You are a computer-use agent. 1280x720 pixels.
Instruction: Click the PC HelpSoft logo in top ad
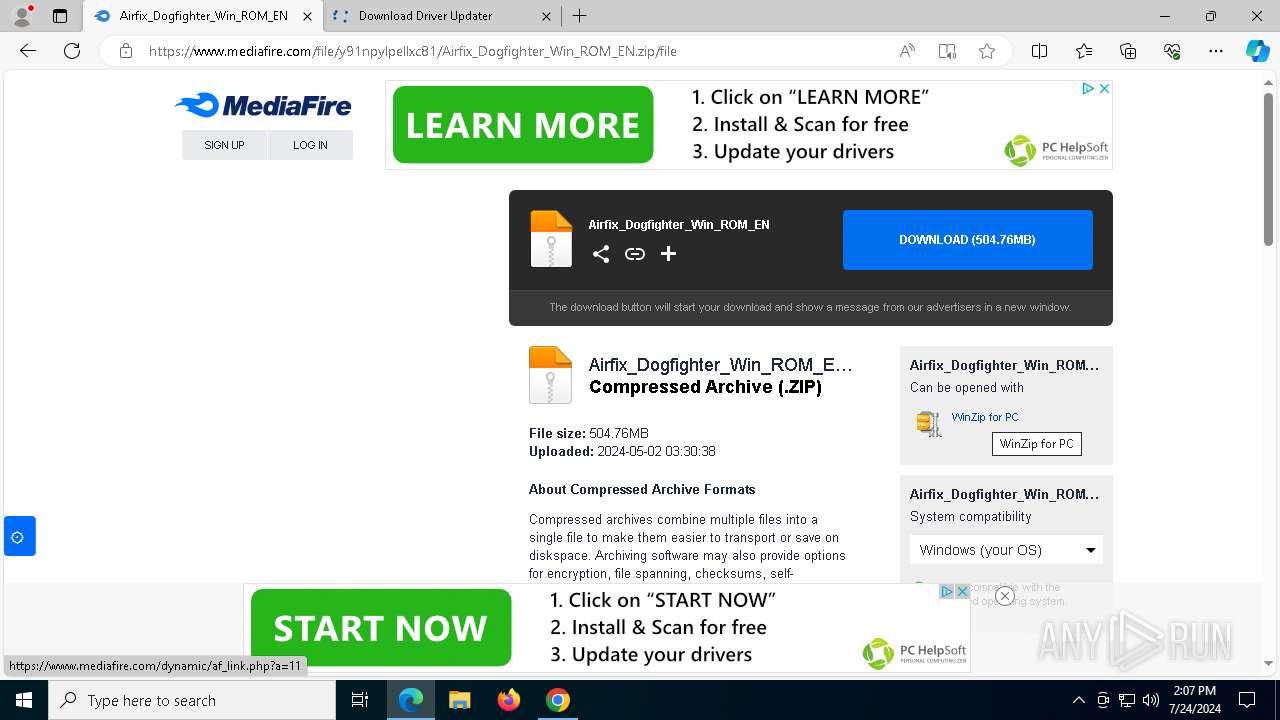[x=1057, y=150]
